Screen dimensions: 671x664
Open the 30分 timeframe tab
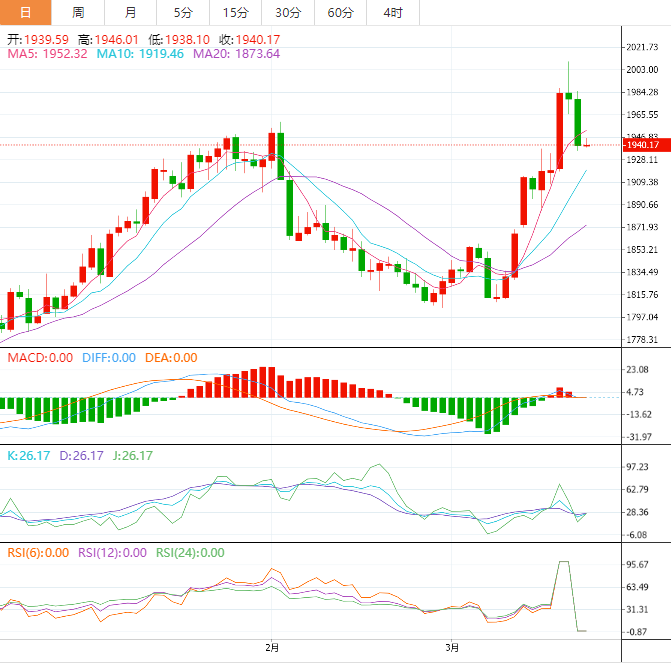click(x=288, y=12)
